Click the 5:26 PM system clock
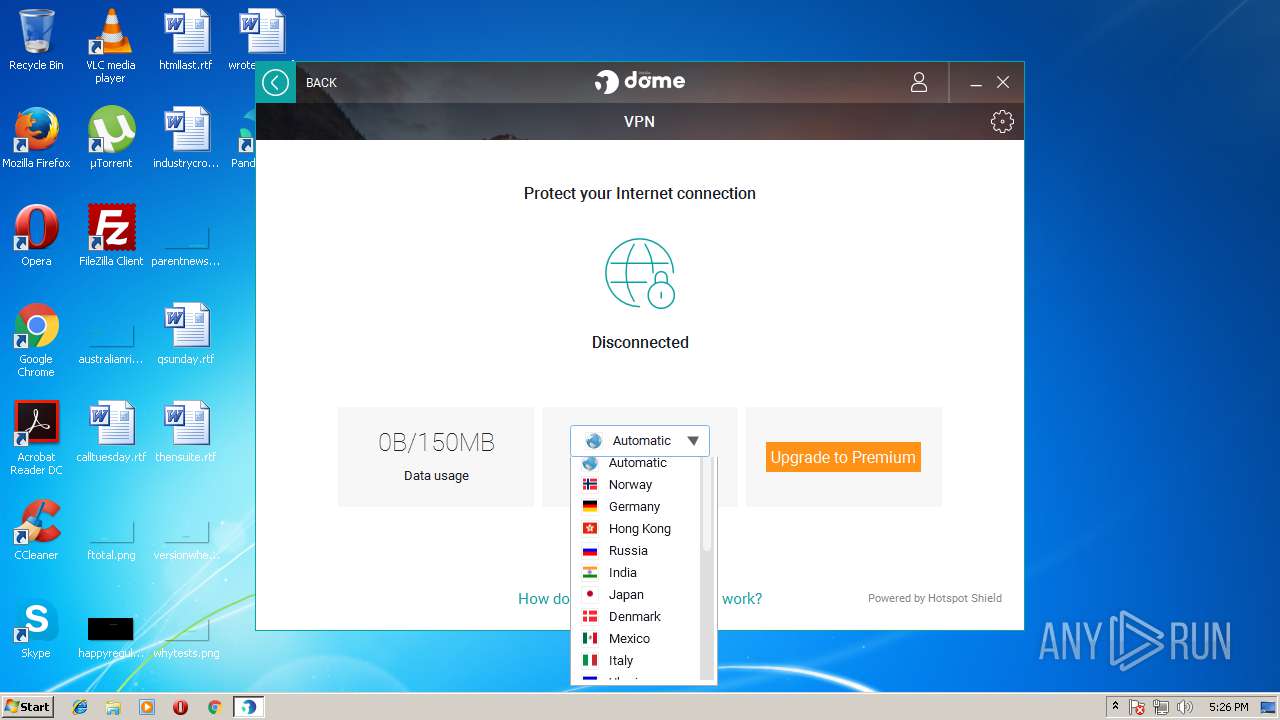This screenshot has width=1280, height=720. (1228, 707)
